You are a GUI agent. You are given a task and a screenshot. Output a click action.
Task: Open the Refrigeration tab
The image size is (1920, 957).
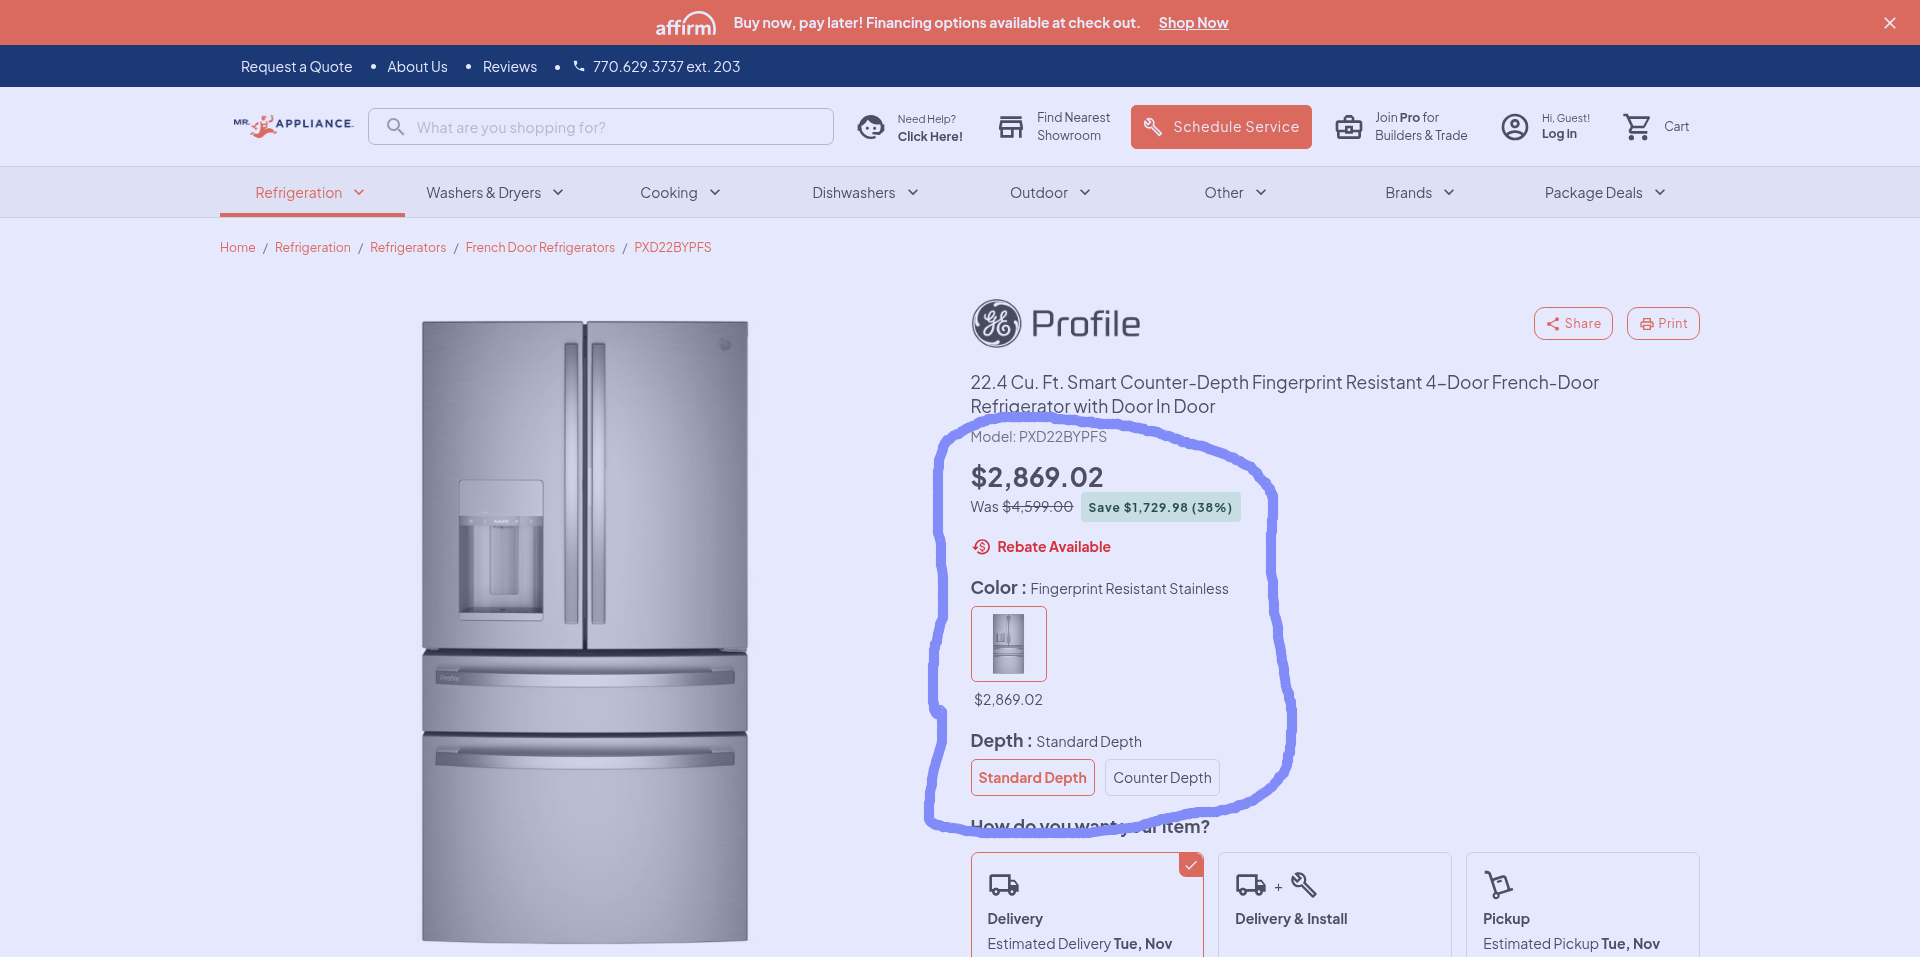[x=310, y=193]
